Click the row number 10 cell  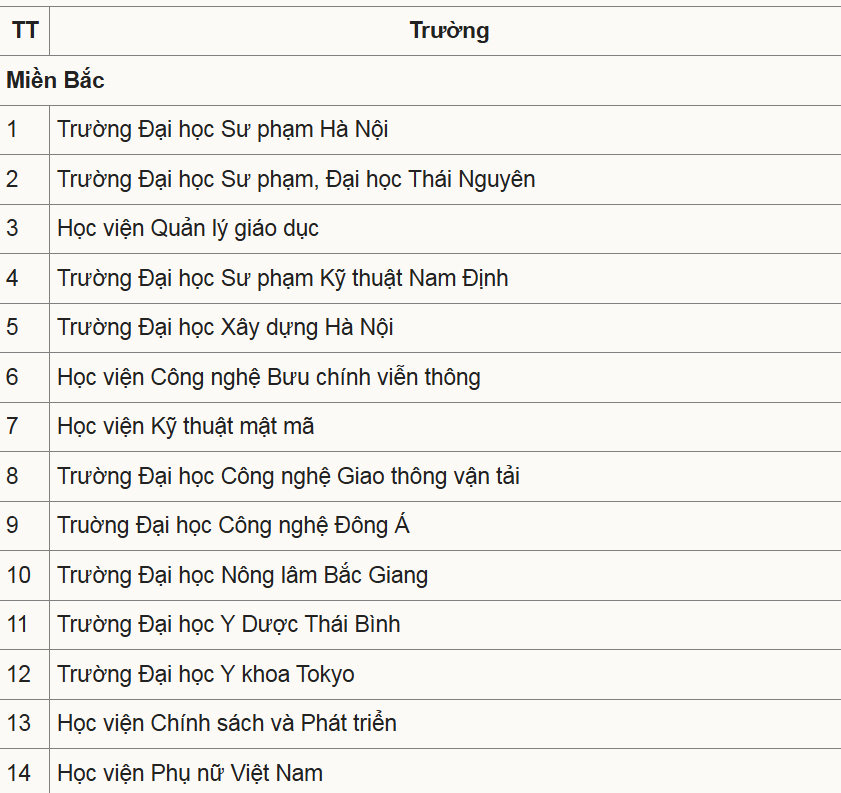point(19,575)
